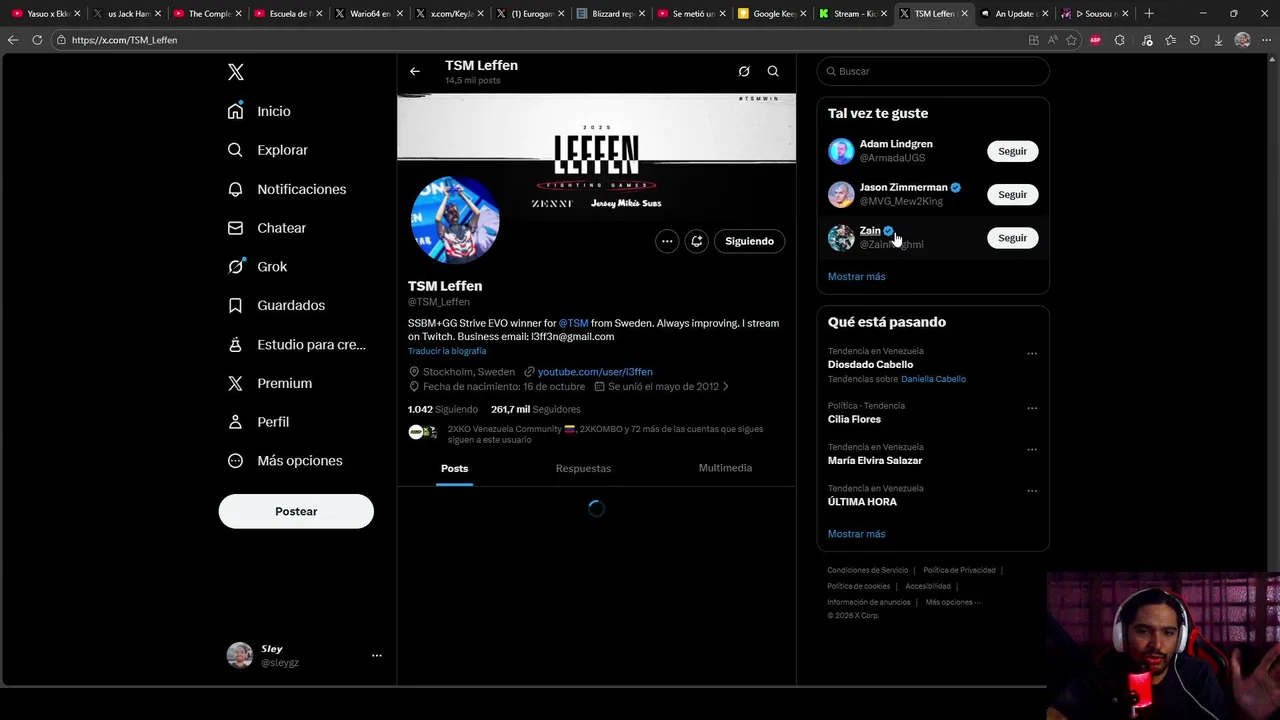Go back with profile header arrow
Viewport: 1280px width, 720px height.
(x=415, y=71)
